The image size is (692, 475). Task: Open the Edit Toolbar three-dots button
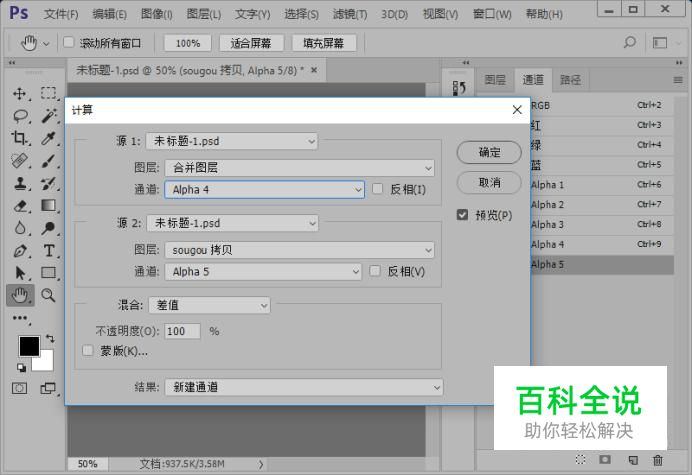tap(20, 318)
